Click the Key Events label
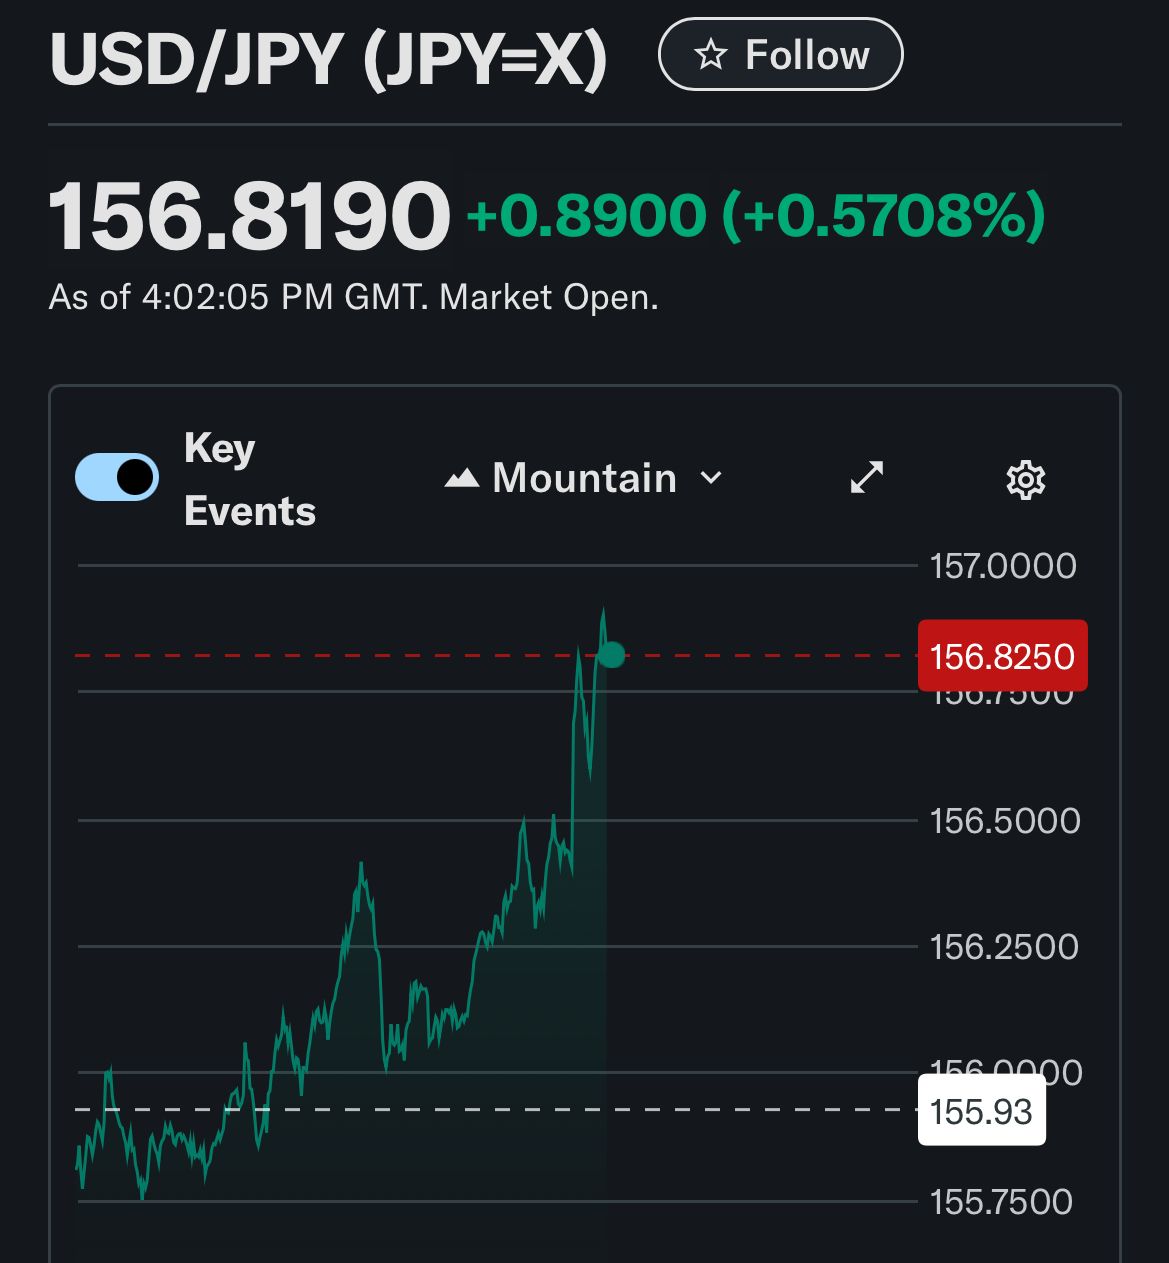The width and height of the screenshot is (1169, 1263). [249, 479]
